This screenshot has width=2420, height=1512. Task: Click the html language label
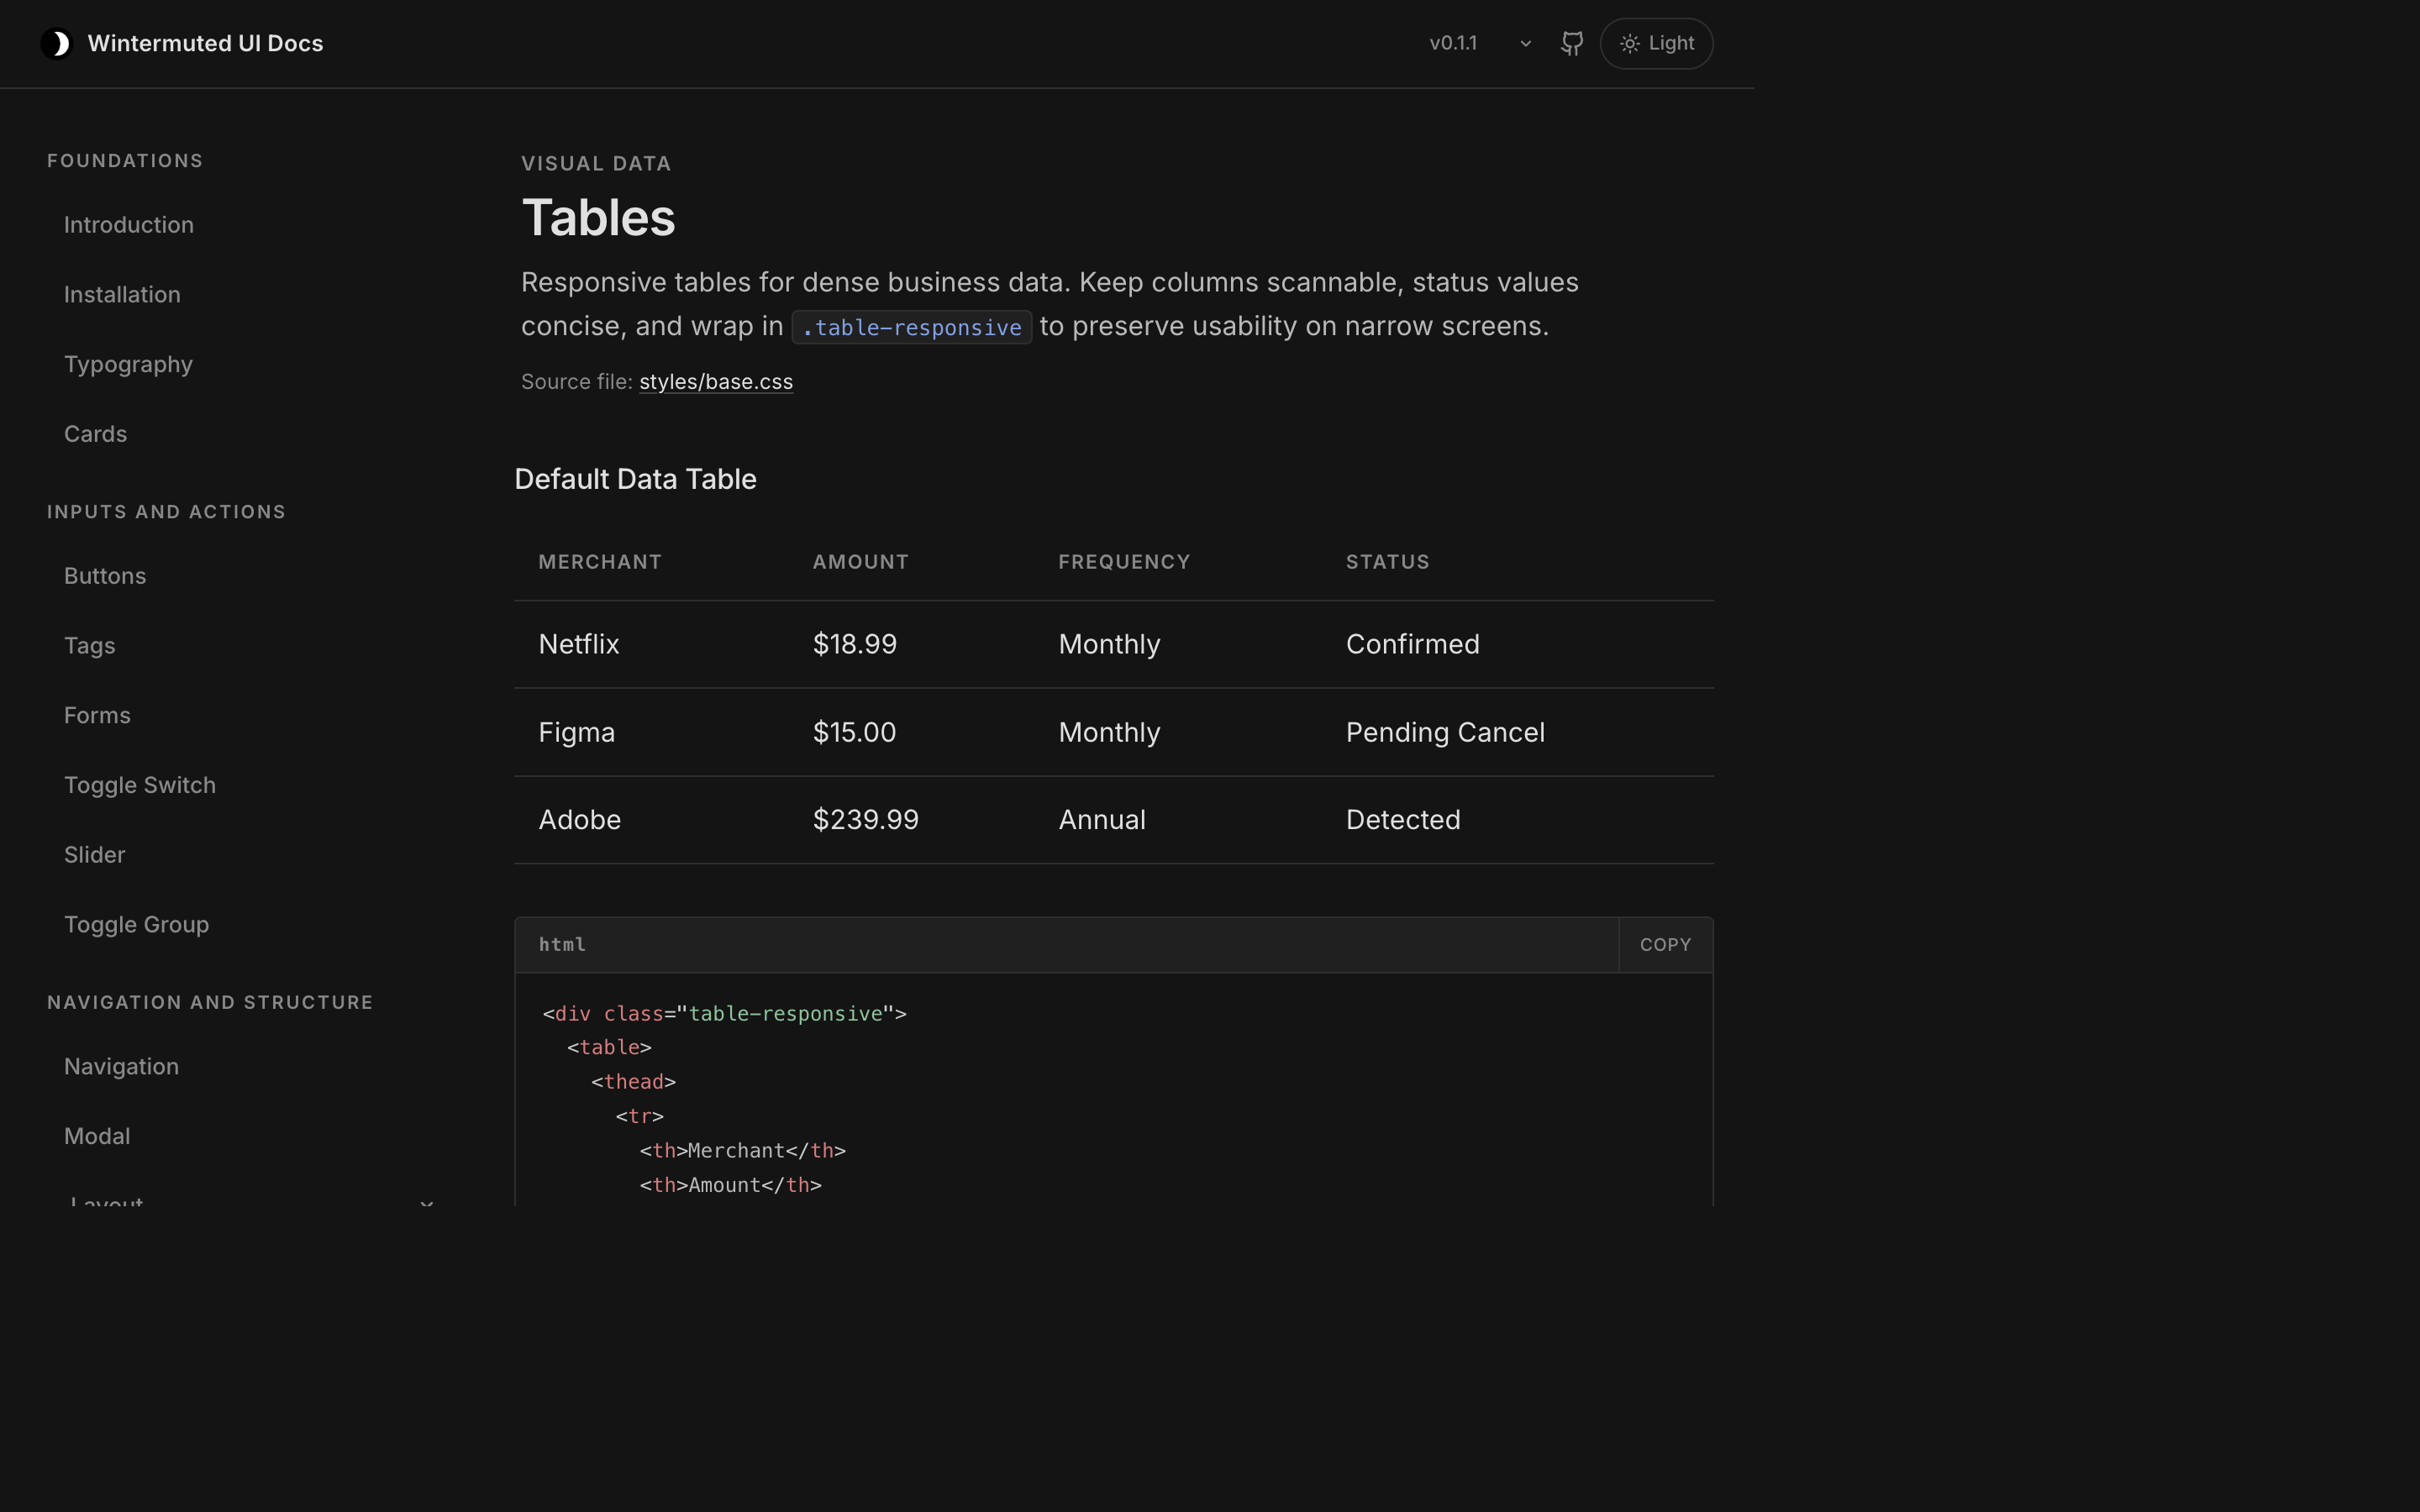(562, 945)
